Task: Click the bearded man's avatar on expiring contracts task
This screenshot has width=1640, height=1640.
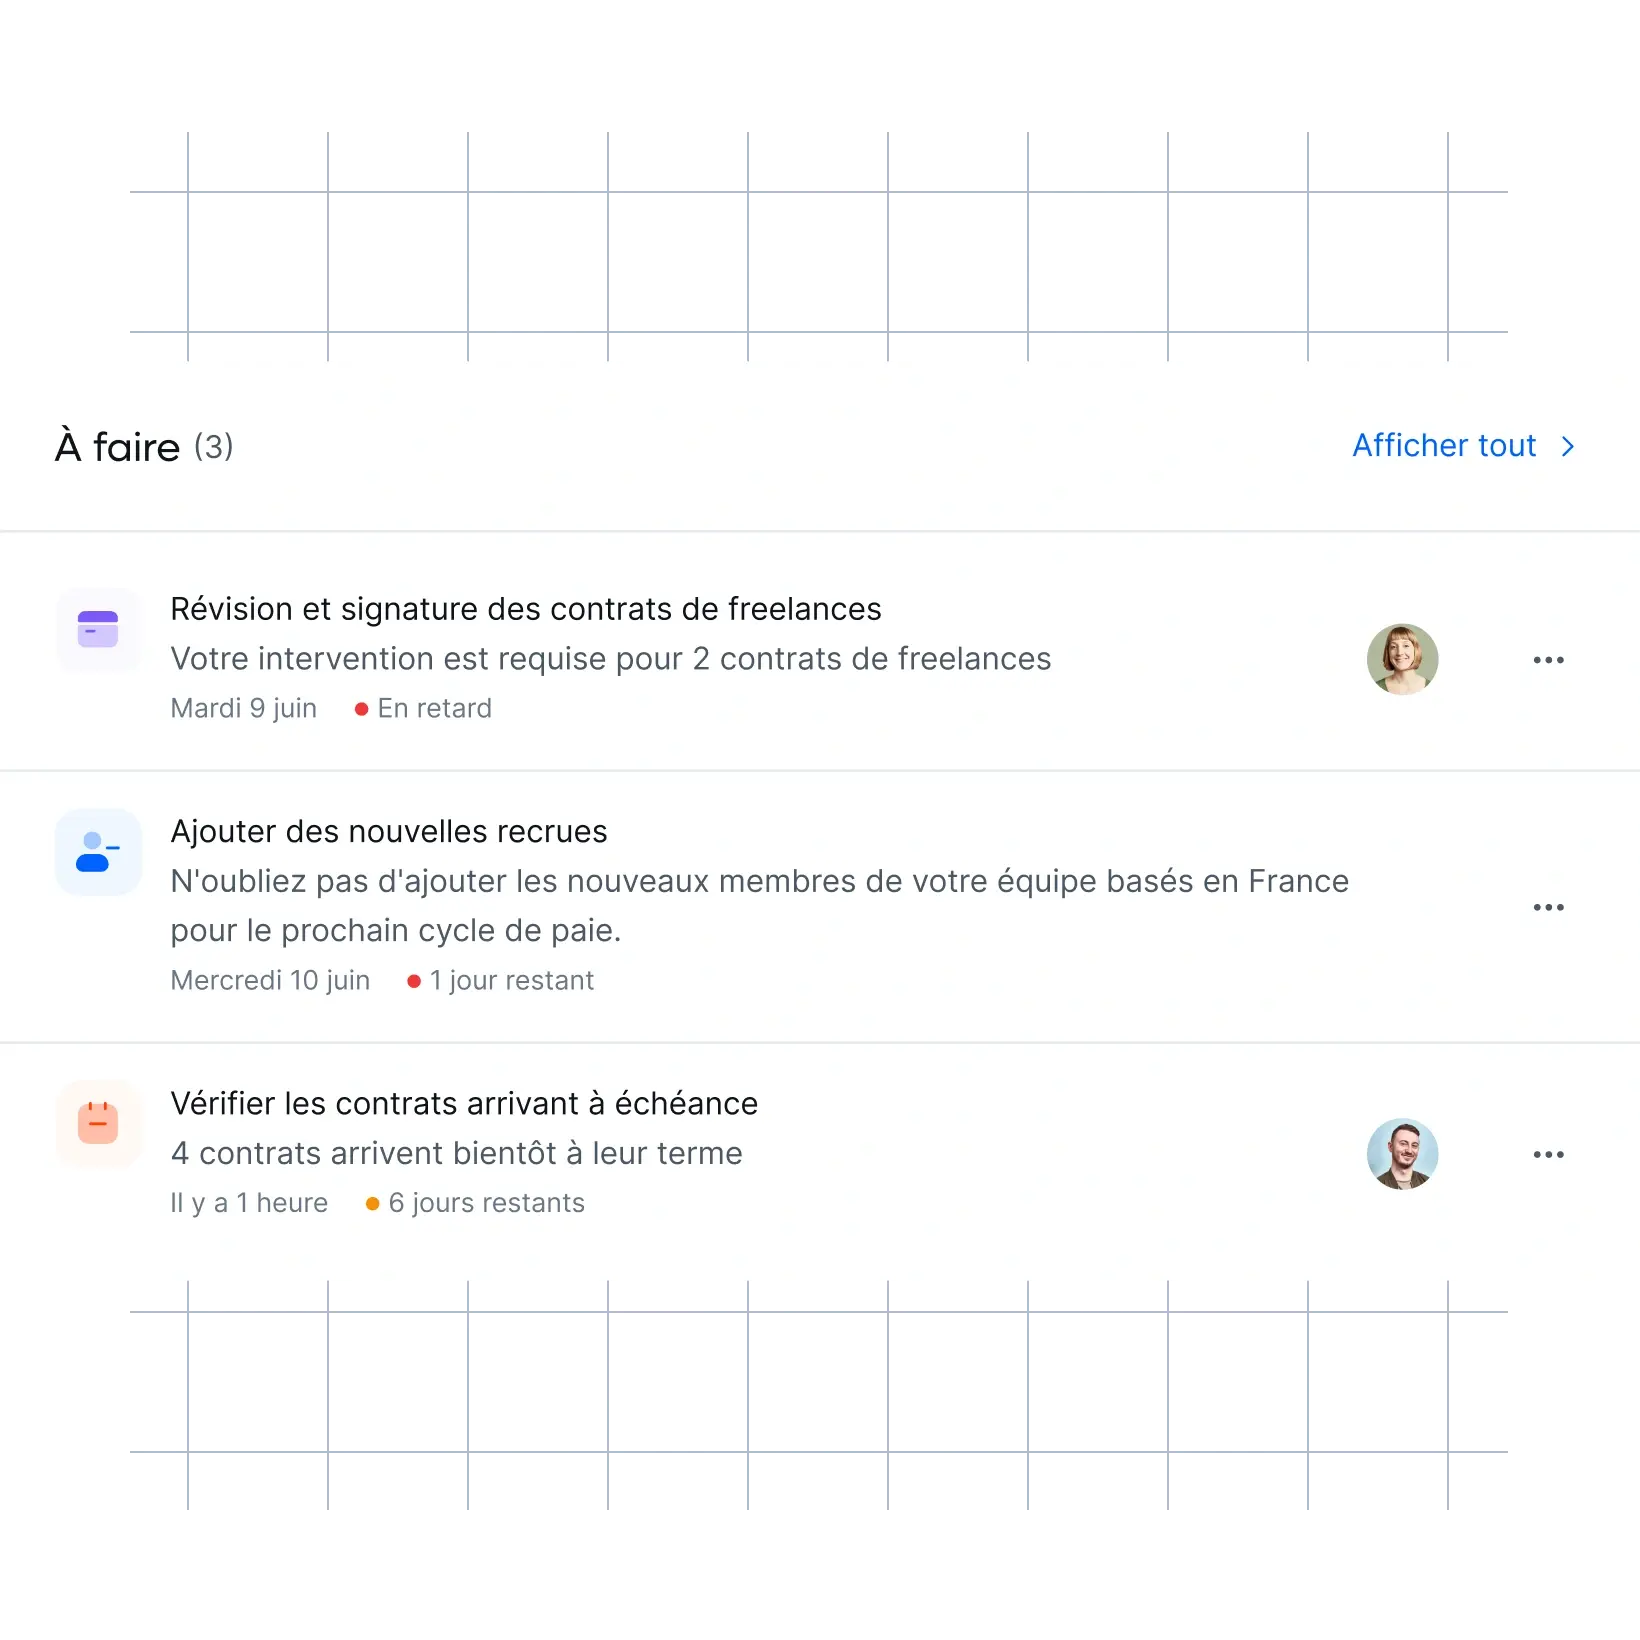Action: (1403, 1154)
